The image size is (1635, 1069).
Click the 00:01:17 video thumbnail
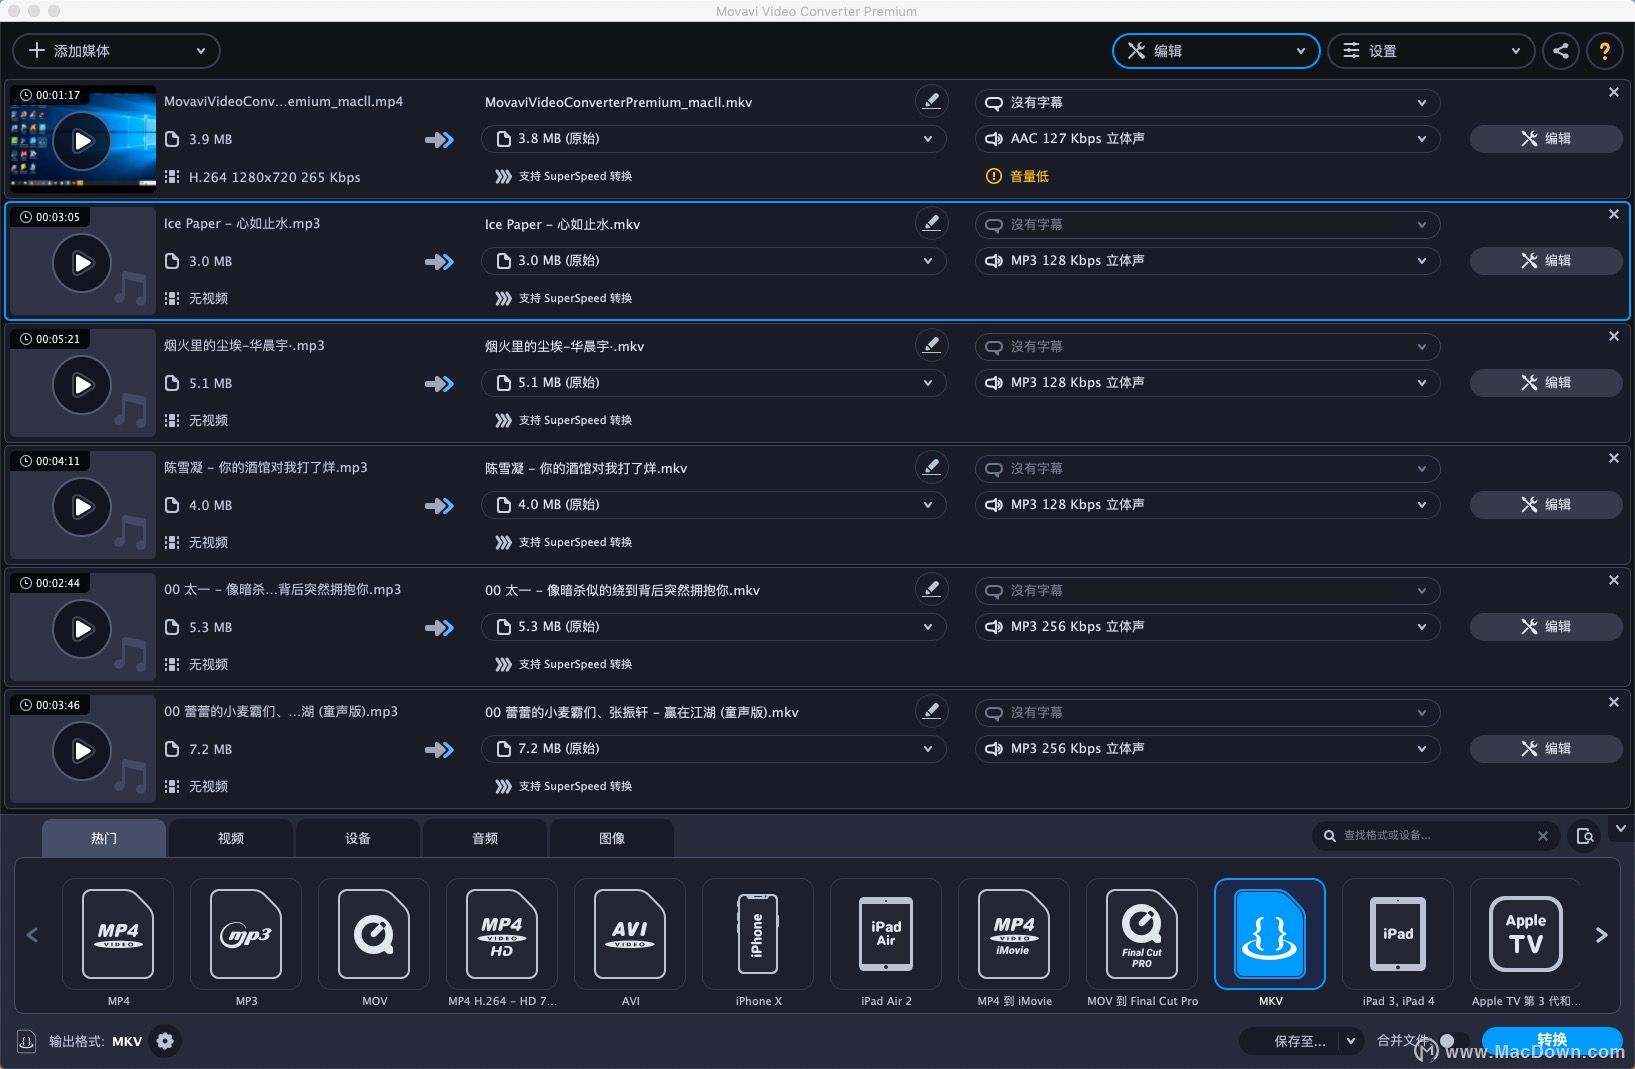[x=83, y=140]
